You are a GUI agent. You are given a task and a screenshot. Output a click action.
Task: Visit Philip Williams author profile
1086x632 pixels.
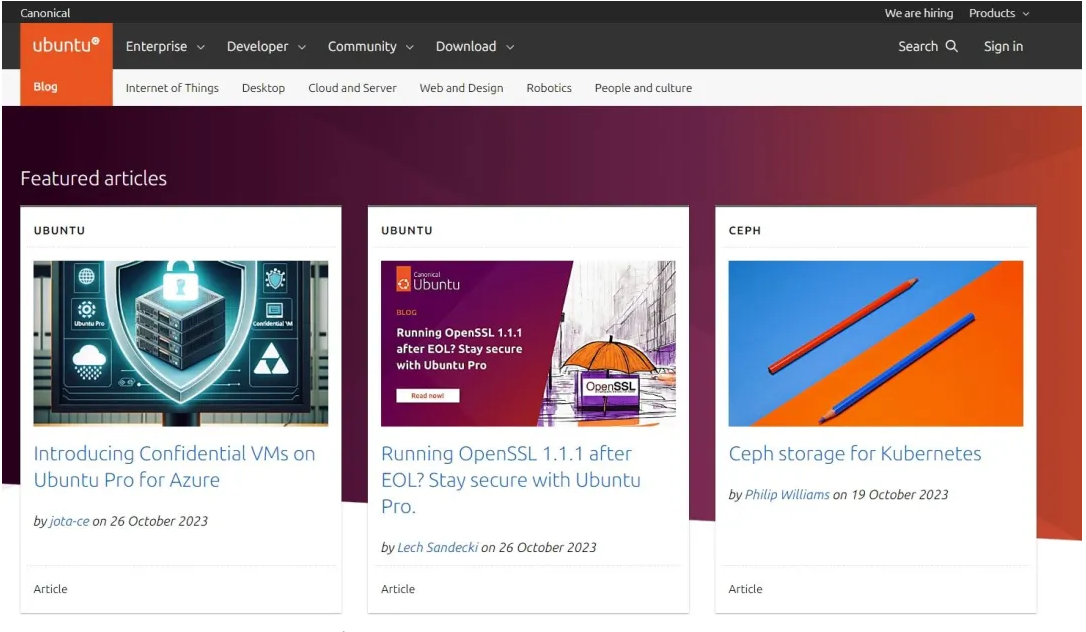click(787, 494)
